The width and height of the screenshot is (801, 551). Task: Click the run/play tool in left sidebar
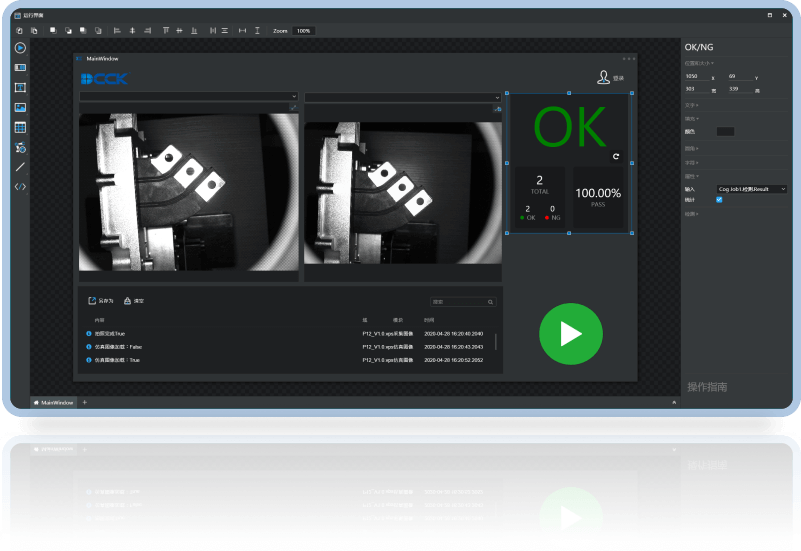coord(20,47)
